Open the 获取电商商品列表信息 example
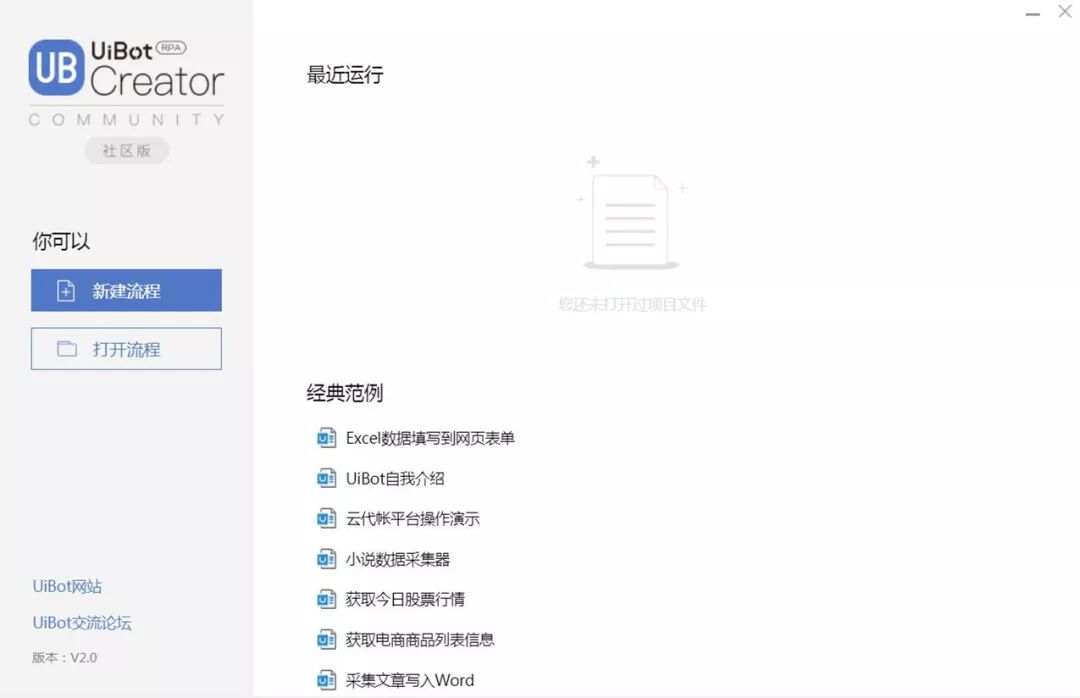The width and height of the screenshot is (1080, 698). [419, 639]
